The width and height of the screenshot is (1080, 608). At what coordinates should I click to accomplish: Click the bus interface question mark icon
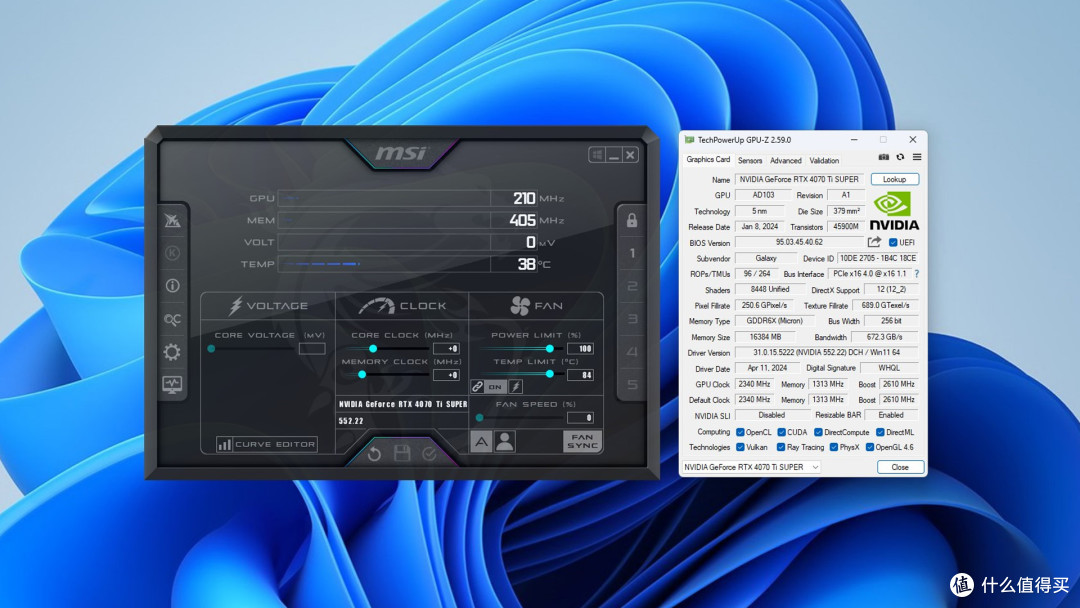(916, 274)
